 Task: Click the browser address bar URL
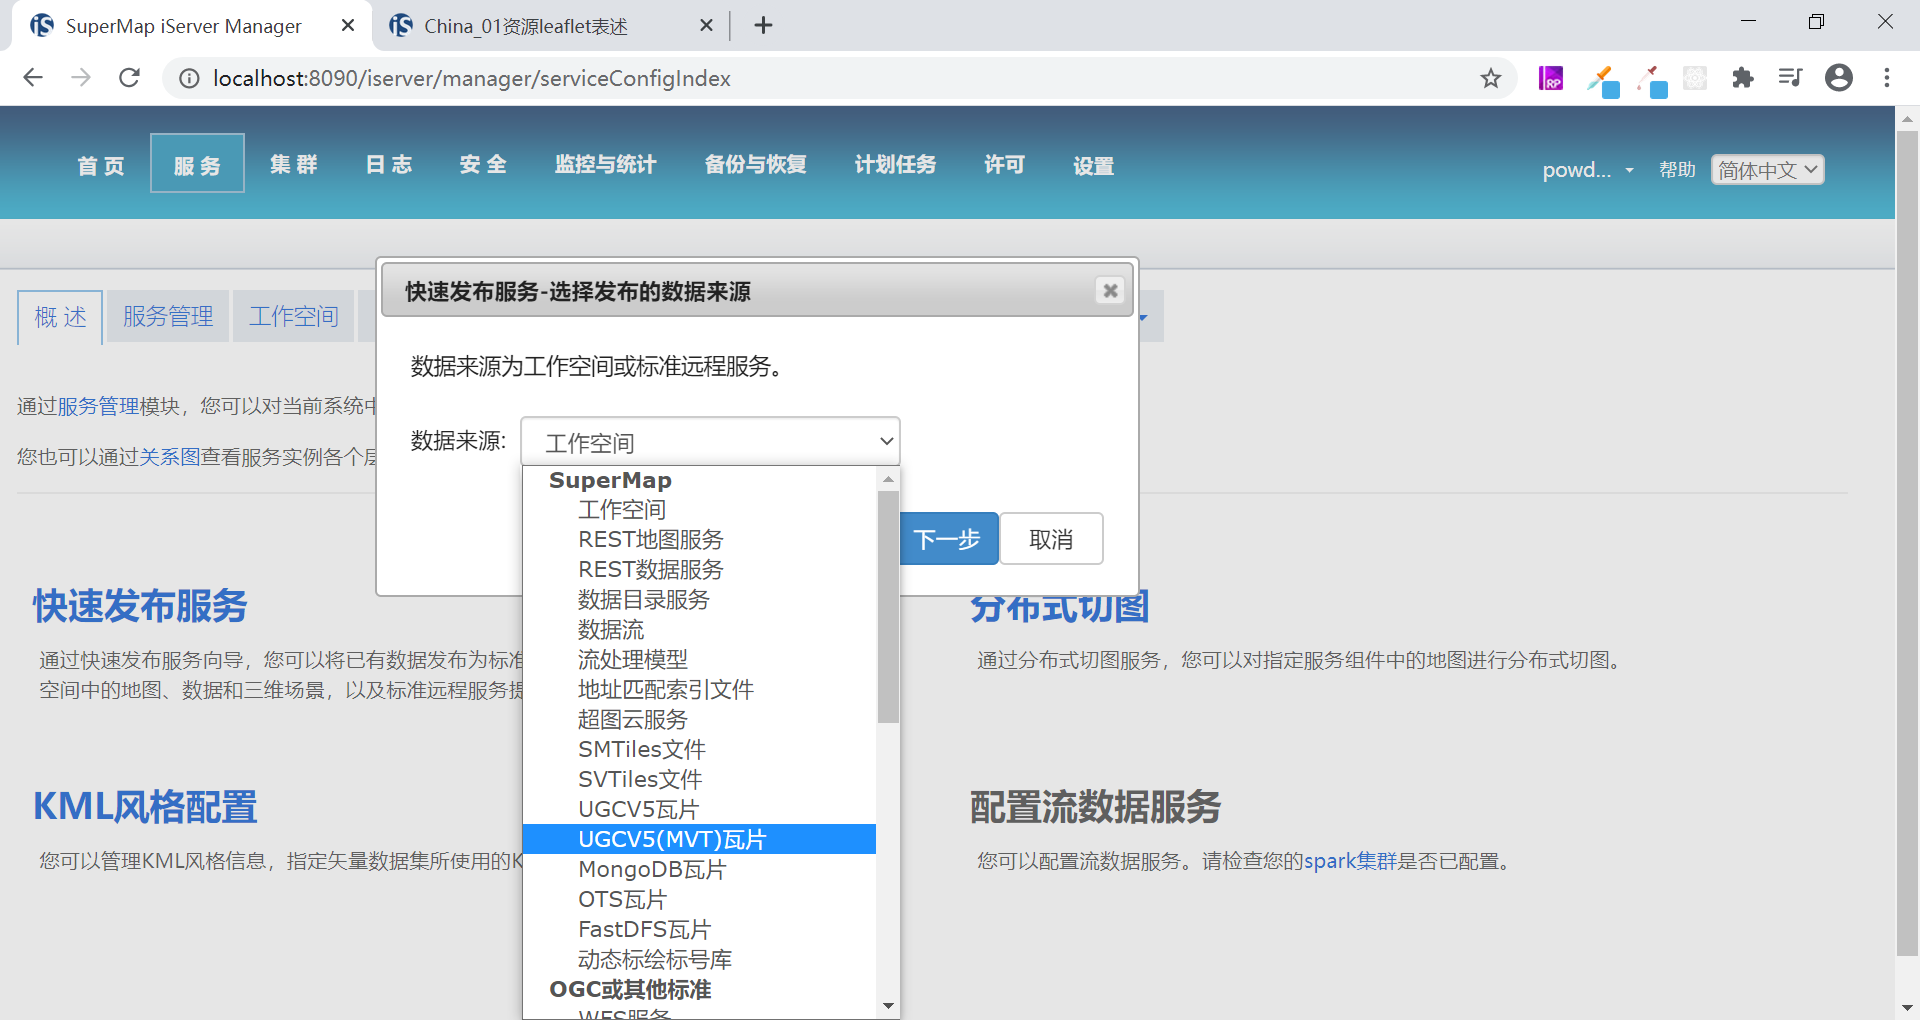(x=471, y=78)
